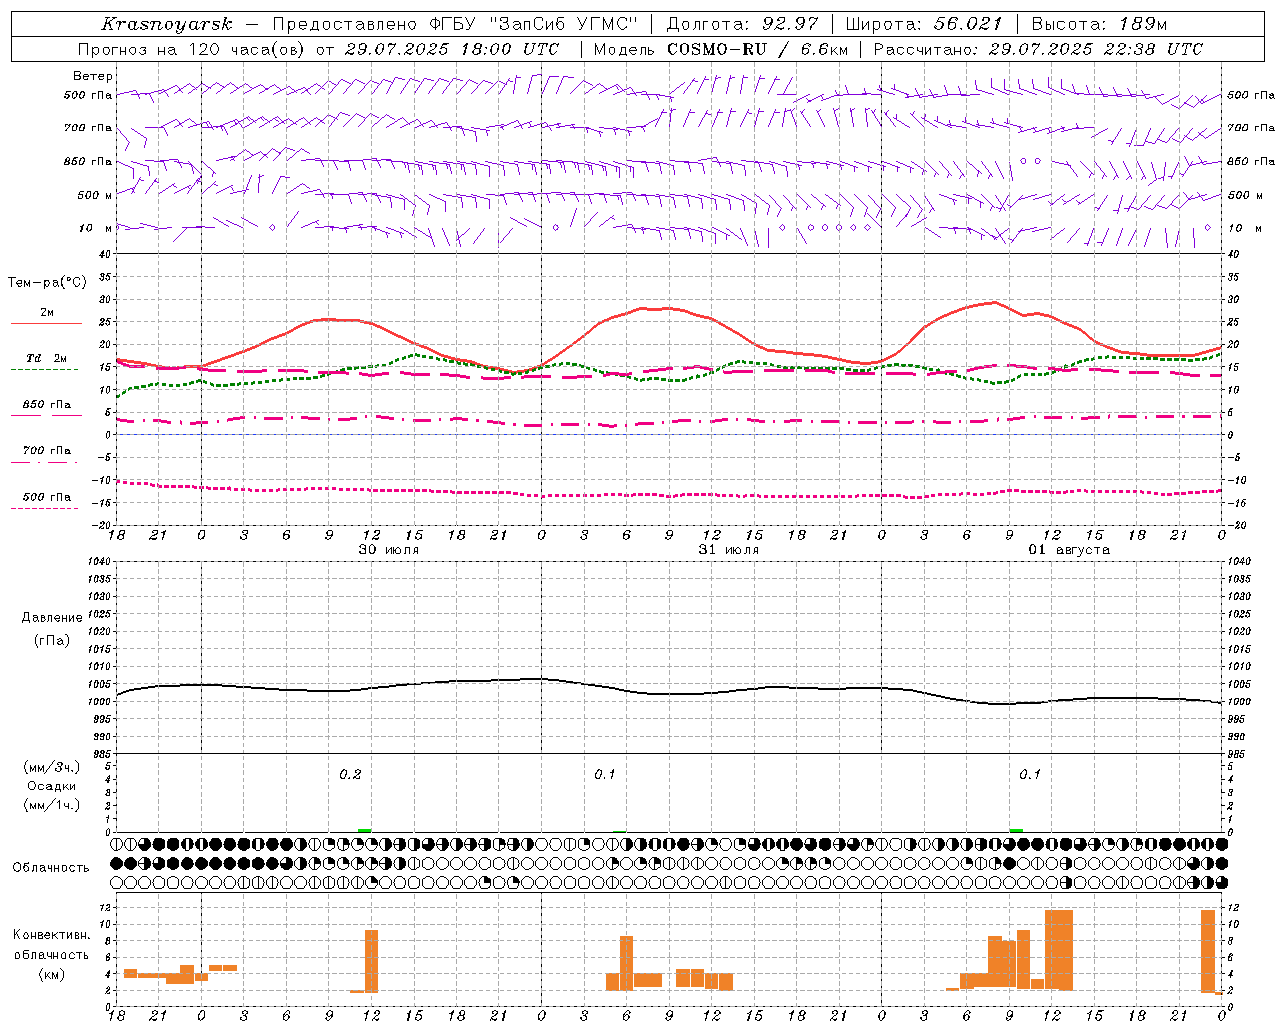
Task: Click the '0.2' precipitation value on 30 июля
Action: [x=350, y=774]
